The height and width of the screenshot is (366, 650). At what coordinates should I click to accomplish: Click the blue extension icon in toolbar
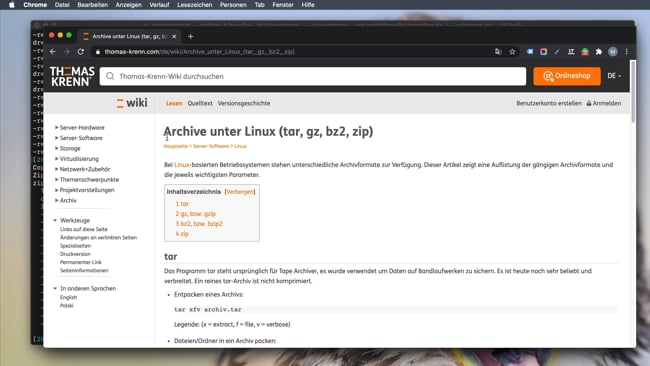(530, 52)
